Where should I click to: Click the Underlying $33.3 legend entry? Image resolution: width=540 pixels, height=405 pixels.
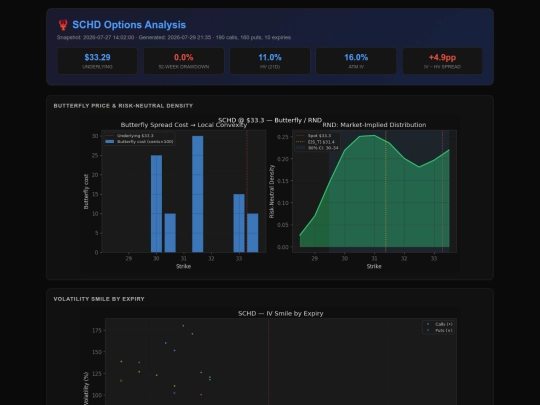pyautogui.click(x=129, y=136)
